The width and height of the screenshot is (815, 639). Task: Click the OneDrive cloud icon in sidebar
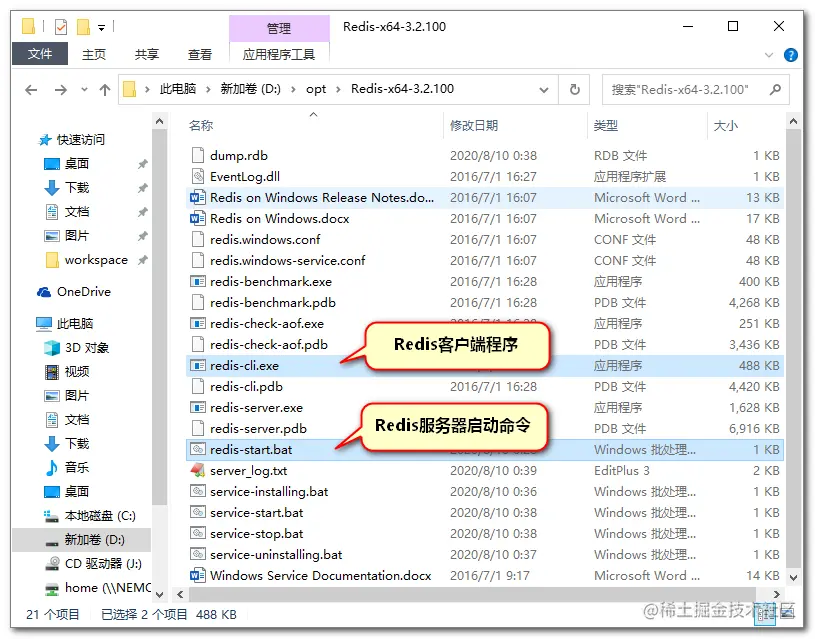coord(44,292)
